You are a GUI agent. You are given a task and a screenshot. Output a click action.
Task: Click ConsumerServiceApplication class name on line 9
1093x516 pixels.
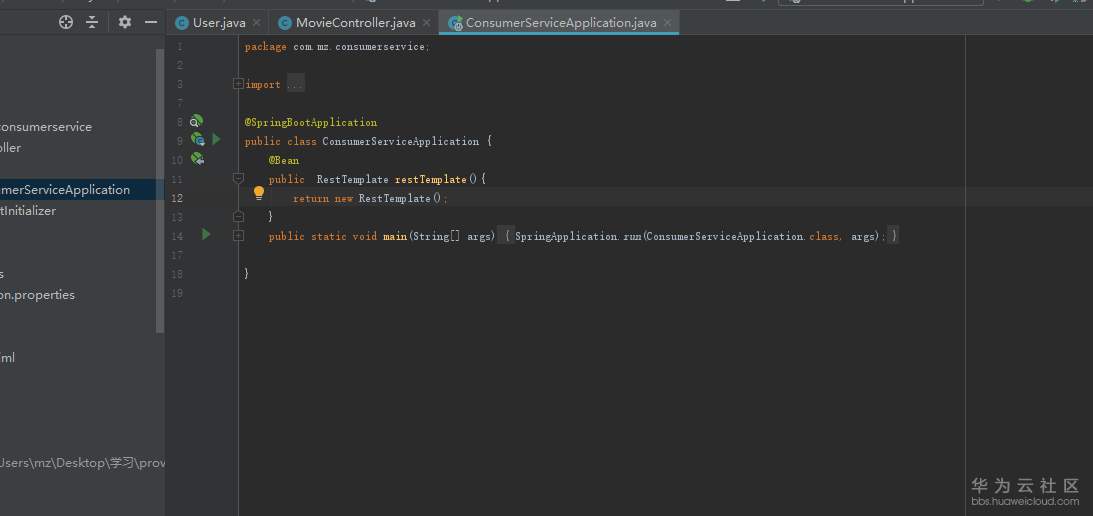click(x=401, y=142)
